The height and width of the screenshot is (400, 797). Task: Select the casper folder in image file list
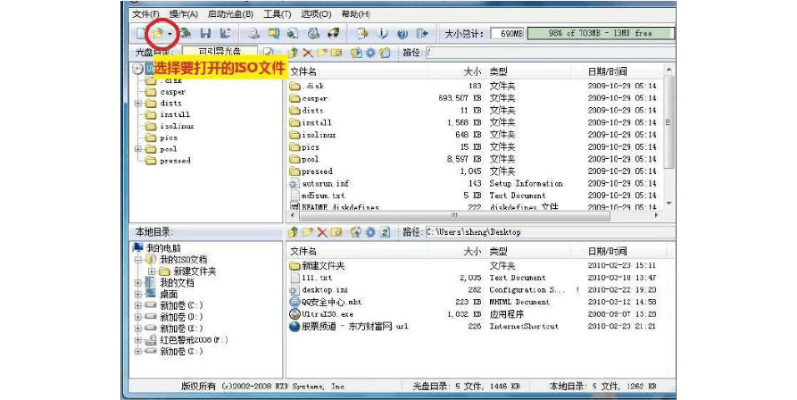315,98
